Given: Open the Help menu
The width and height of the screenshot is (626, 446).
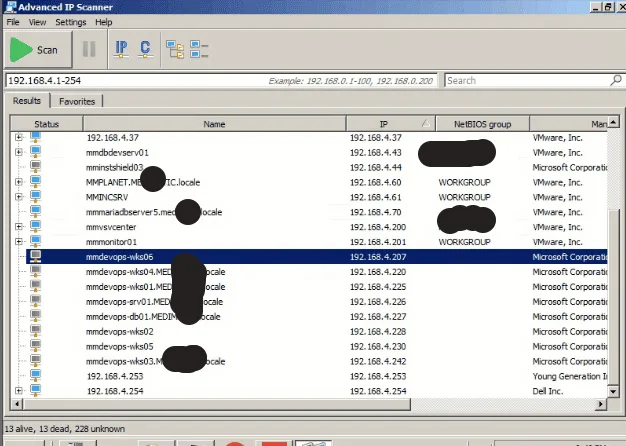Looking at the screenshot, I should click(x=103, y=22).
